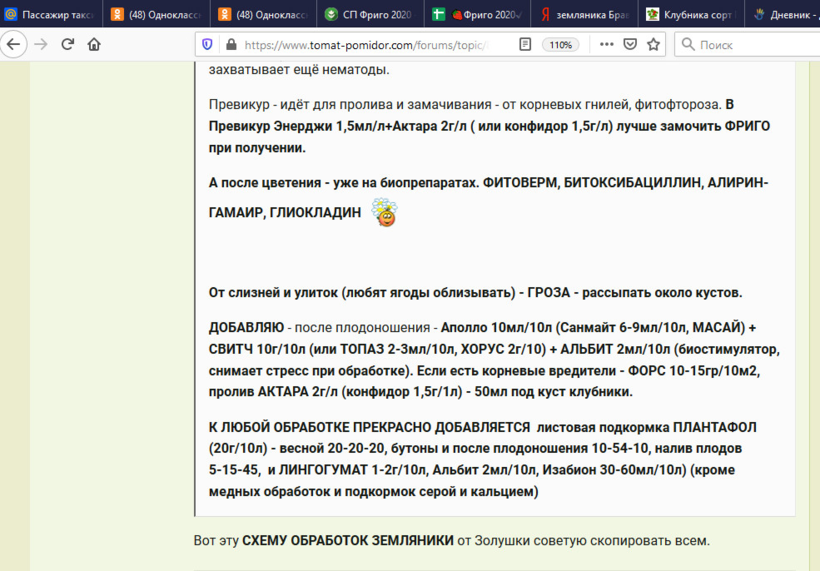Click the 'К ЛЮБОЙ ОБРАБОТКЕ ПРЕКРАСНО ДОБАВЛЯЕТСЯ' text
The height and width of the screenshot is (571, 820).
(369, 427)
